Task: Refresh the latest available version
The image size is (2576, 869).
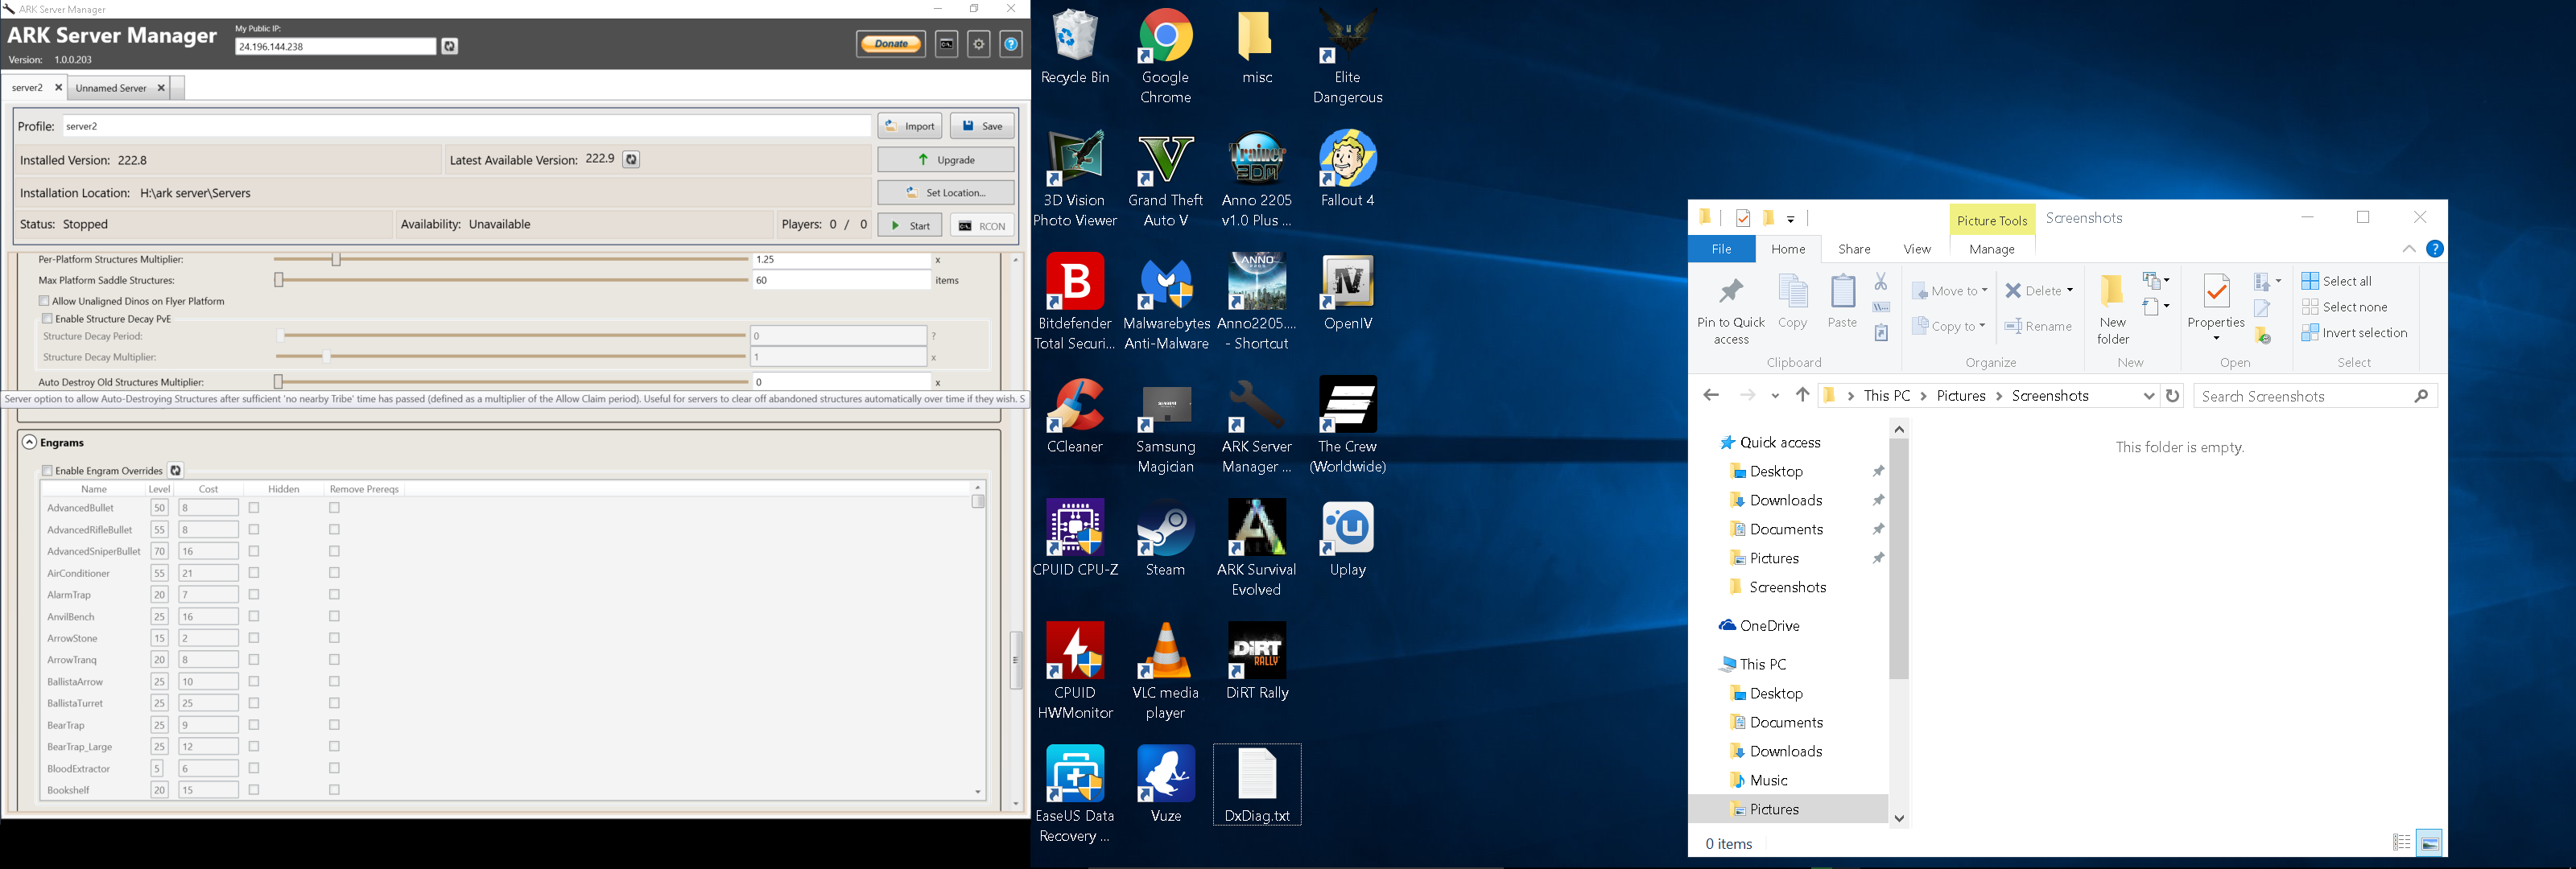Action: point(631,160)
